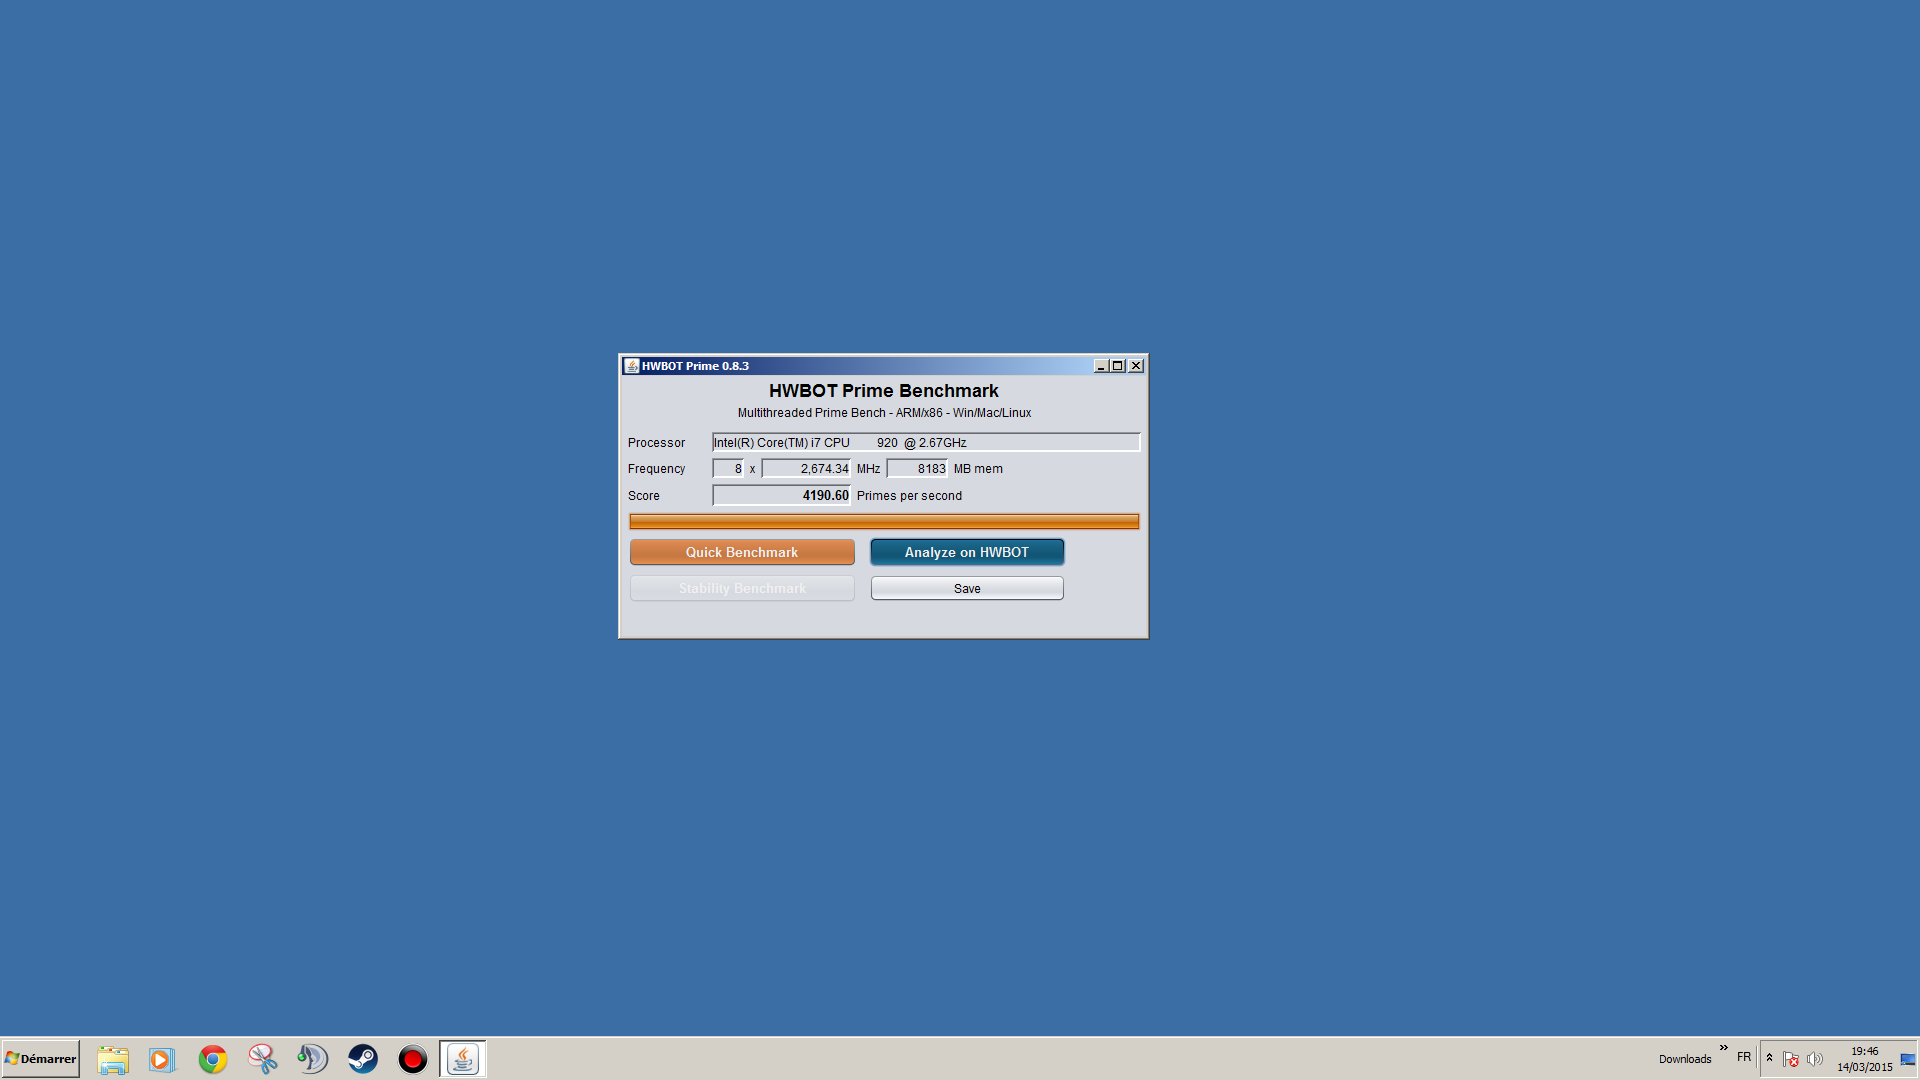Open the FR language bar selector
The width and height of the screenshot is (1920, 1080).
pos(1744,1057)
